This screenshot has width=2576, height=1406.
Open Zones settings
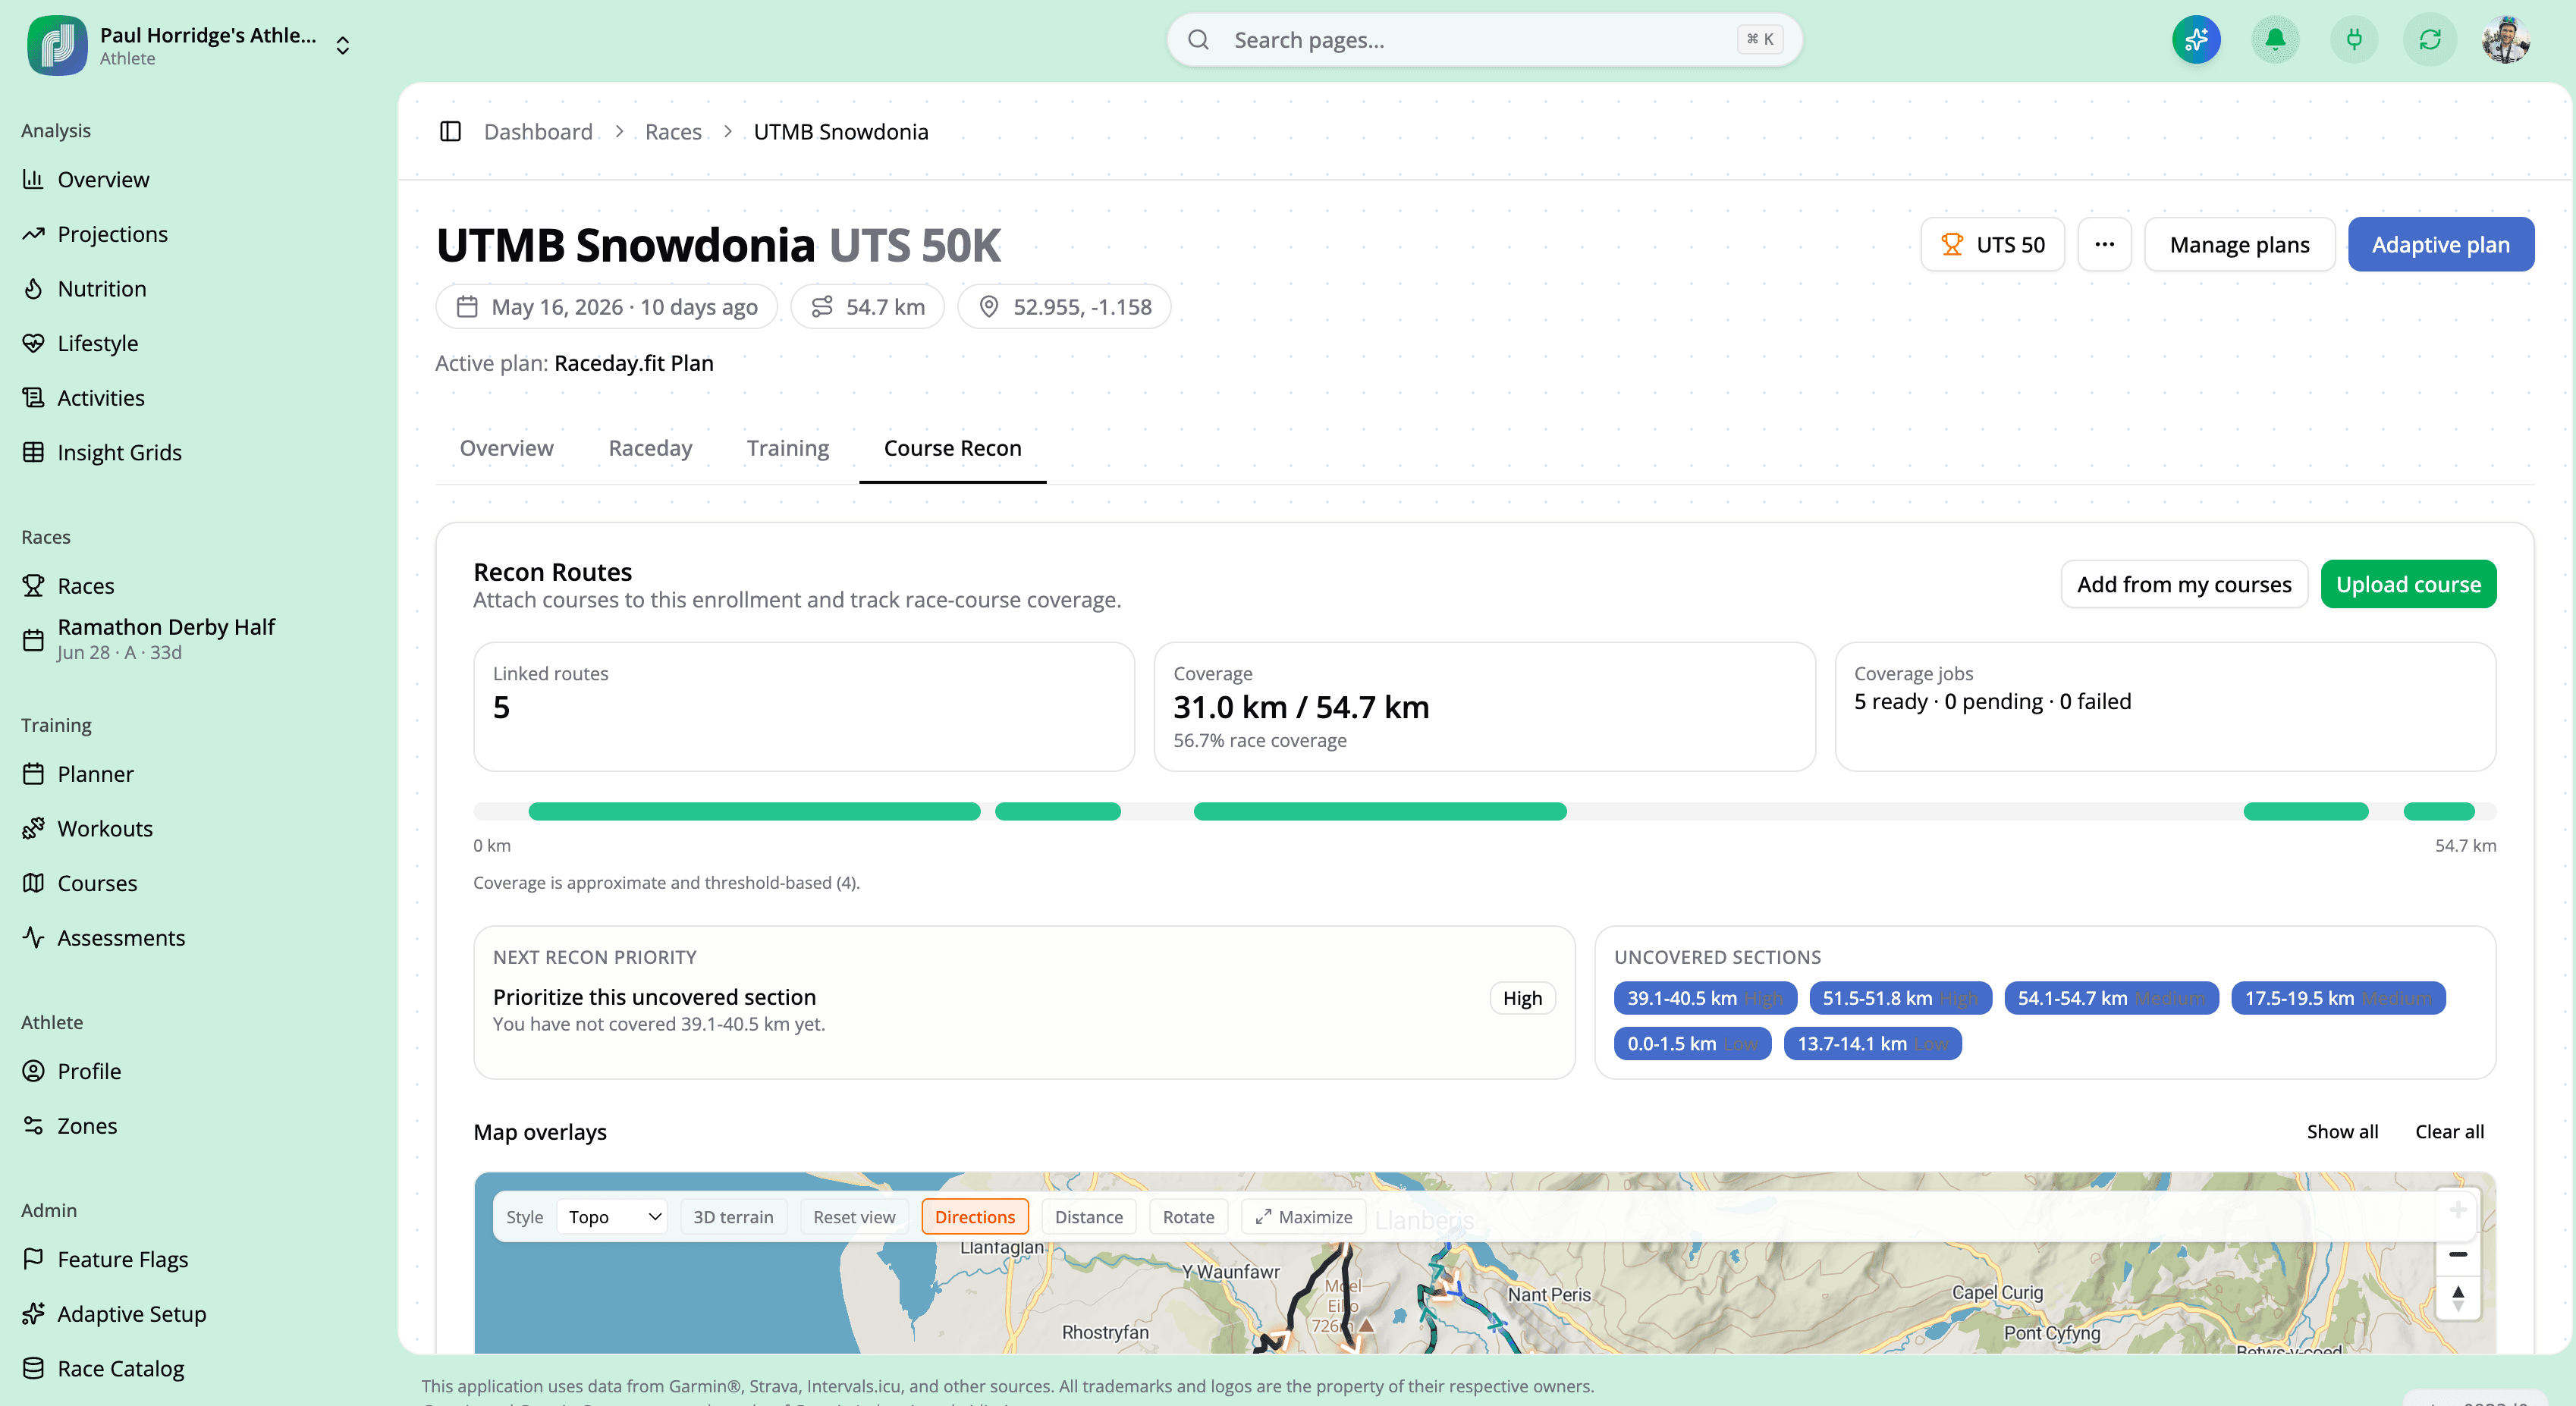tap(87, 1125)
